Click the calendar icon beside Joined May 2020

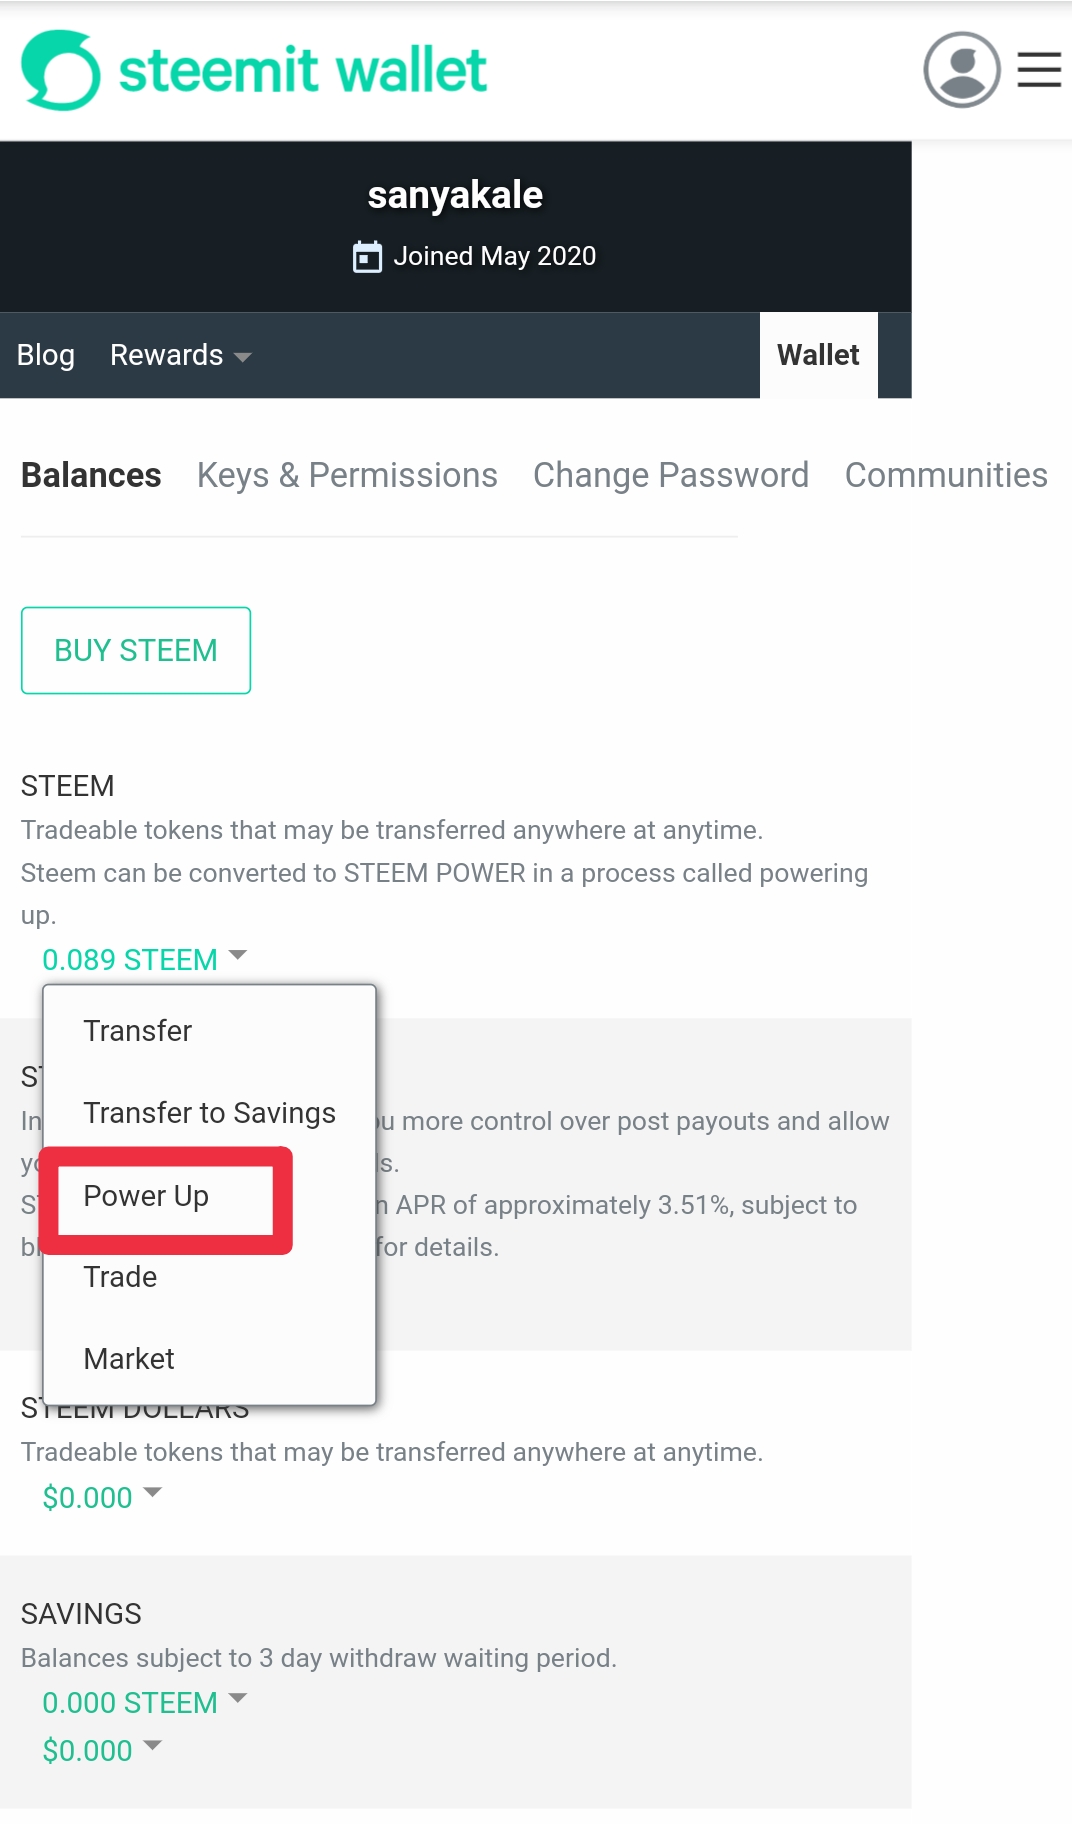[367, 257]
